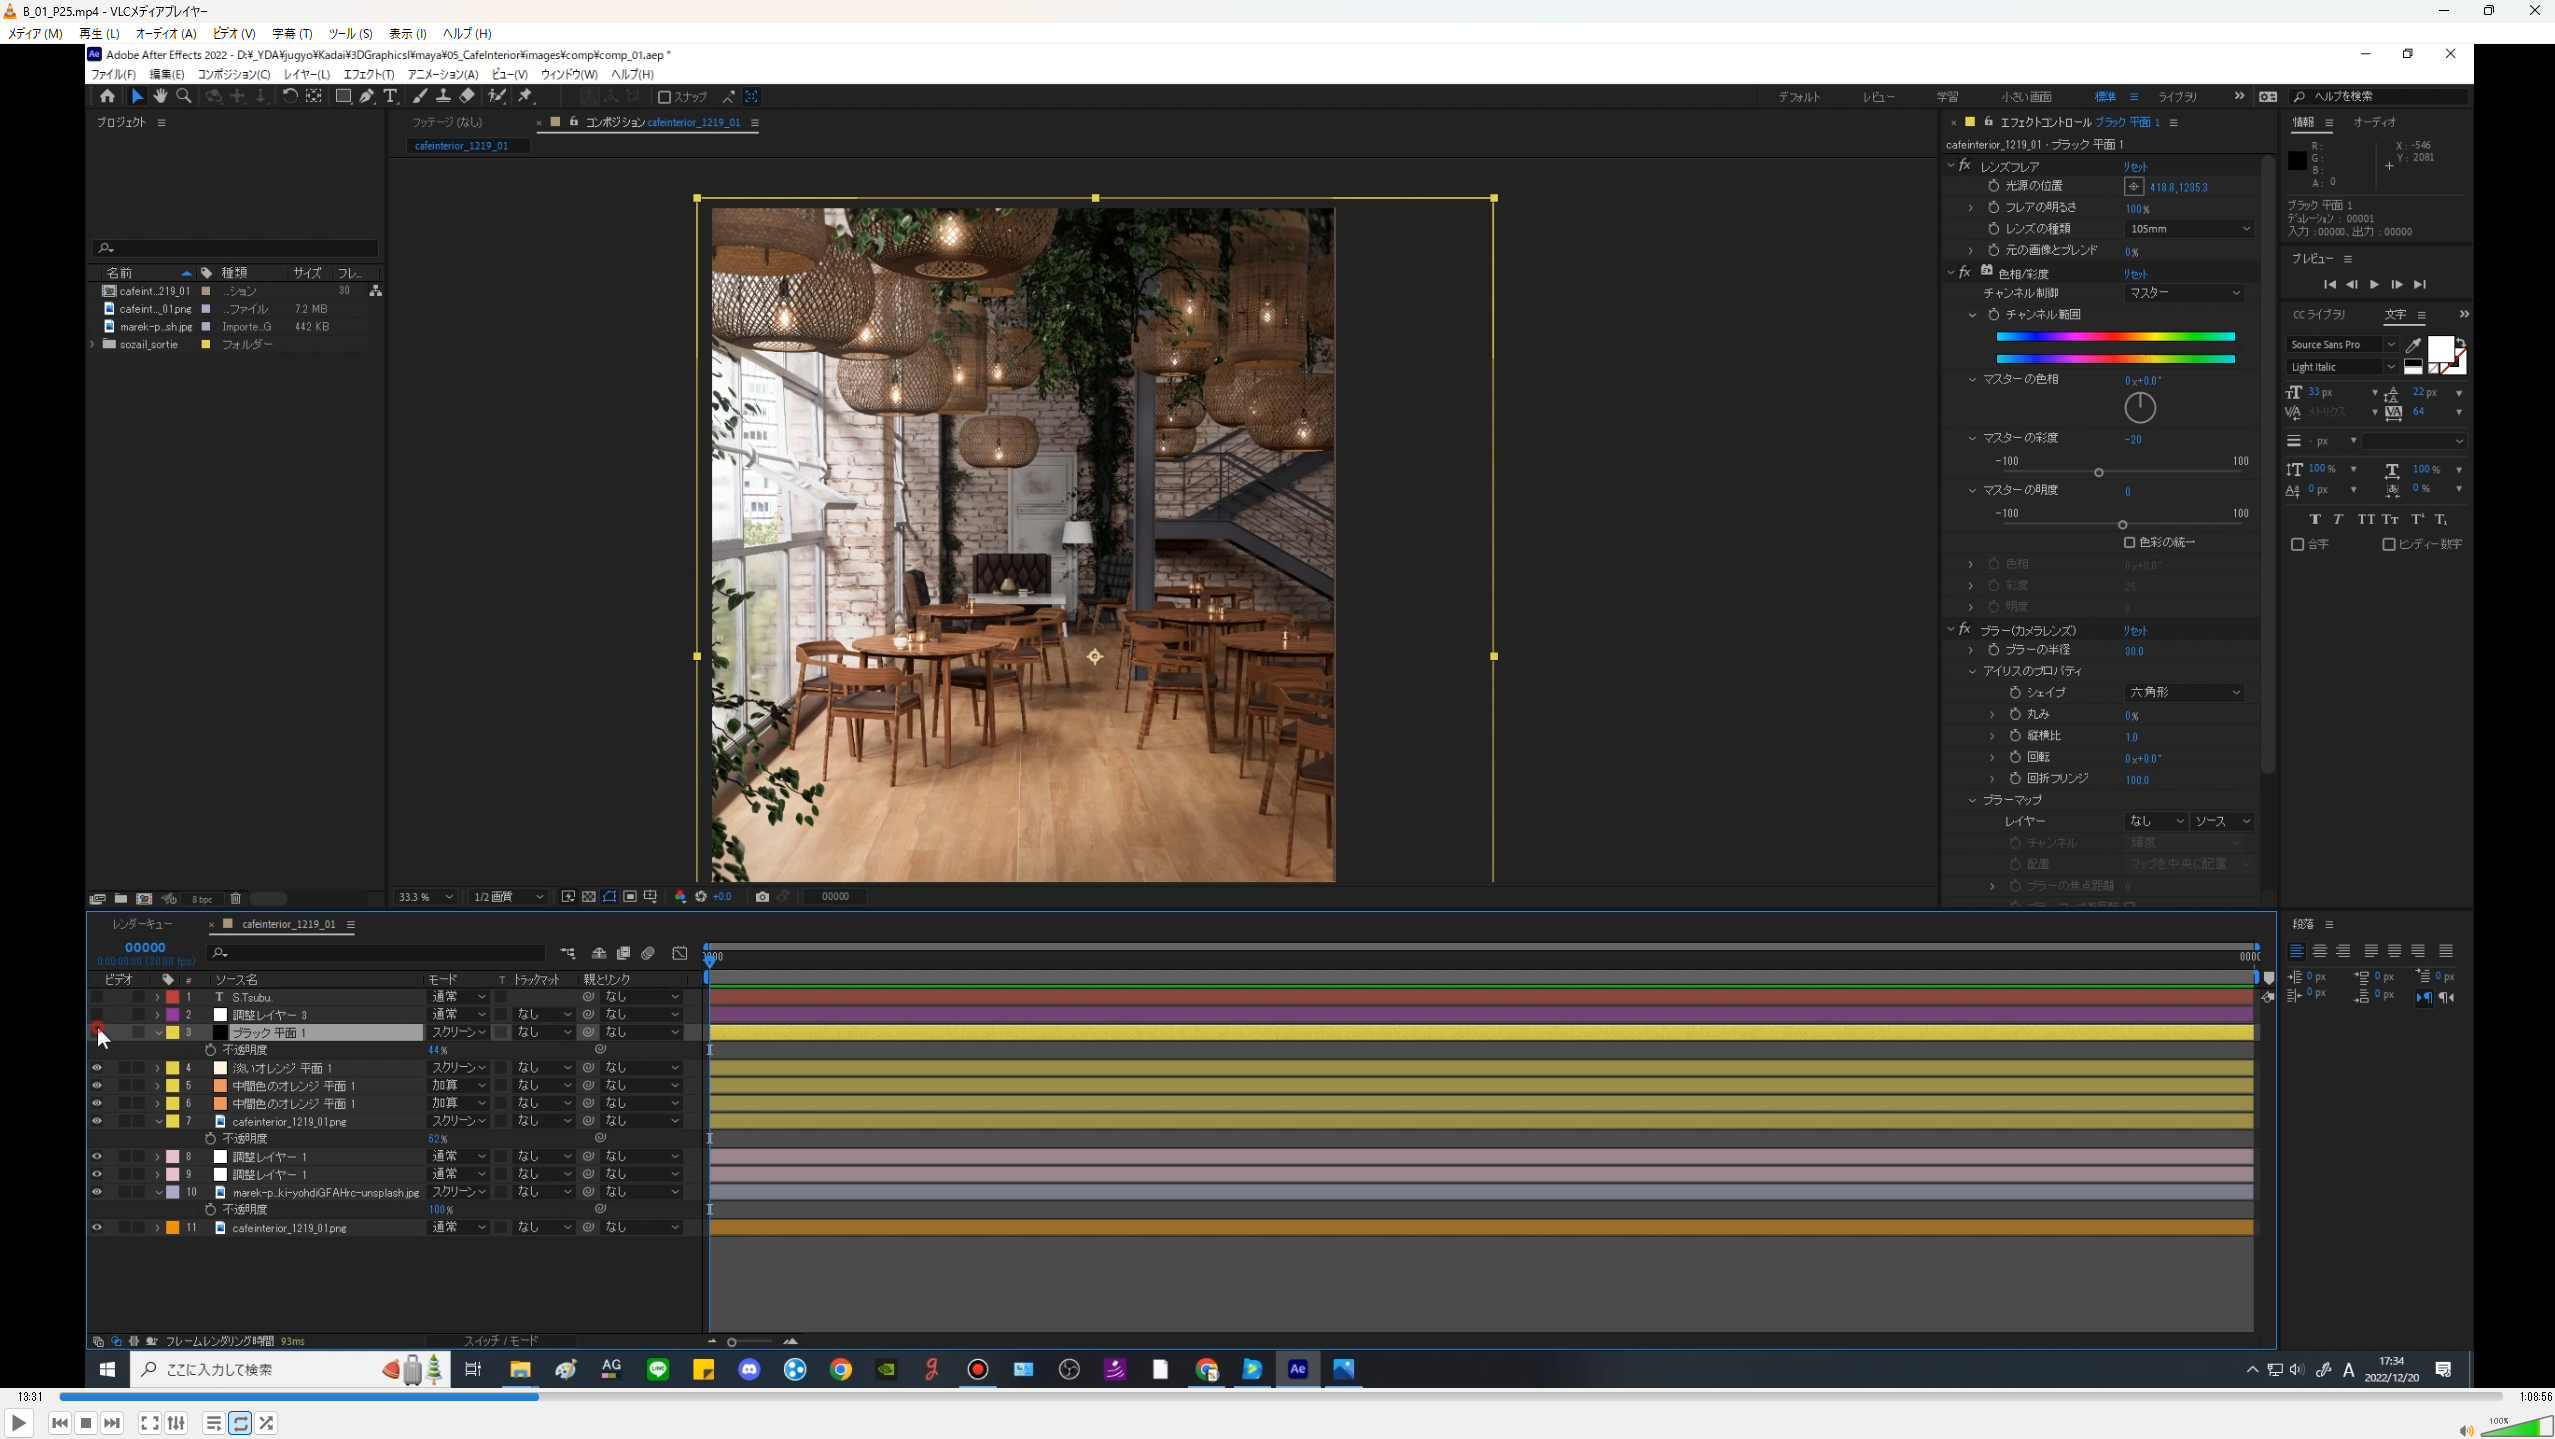Check the 色彩の統一 checkbox
The image size is (2555, 1439).
[2130, 542]
